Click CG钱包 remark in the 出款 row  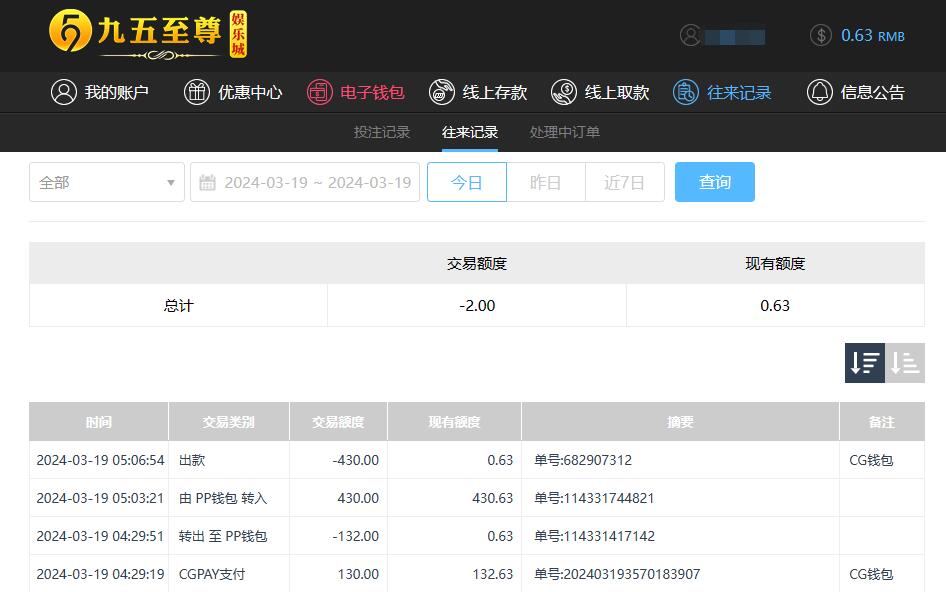pos(871,460)
